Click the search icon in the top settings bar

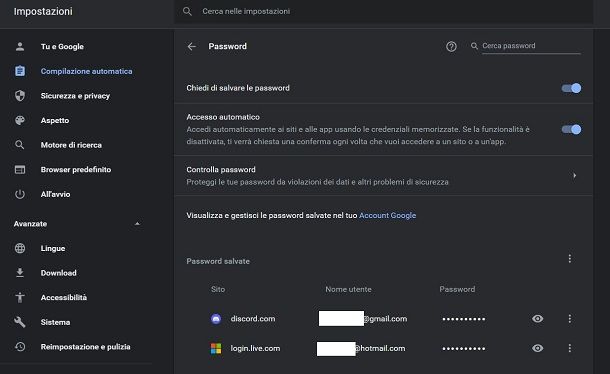187,11
